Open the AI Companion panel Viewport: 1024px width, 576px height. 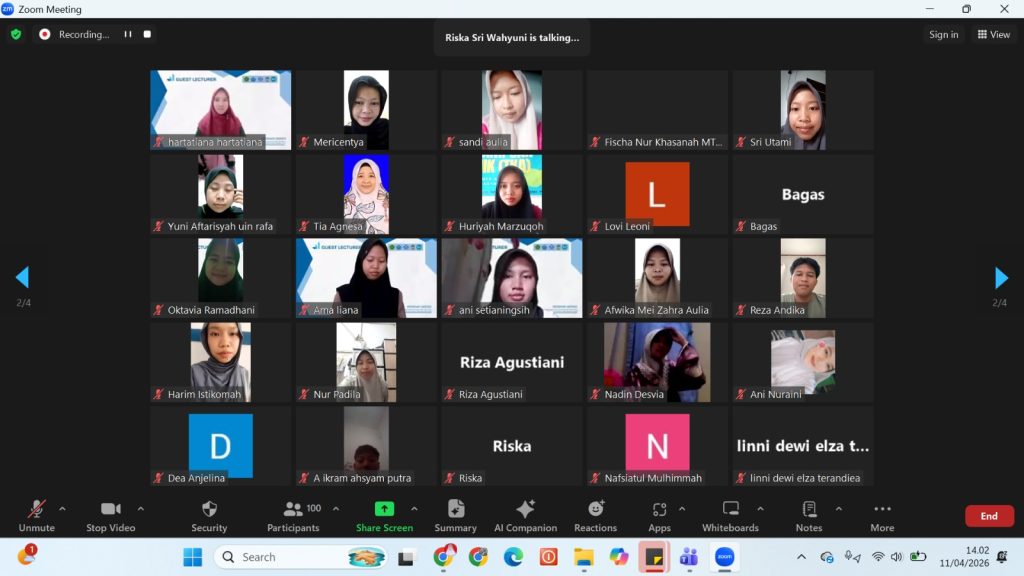point(525,516)
